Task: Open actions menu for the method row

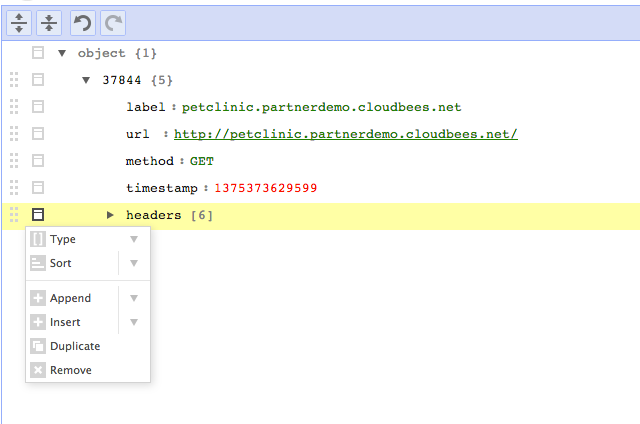Action: click(x=38, y=160)
